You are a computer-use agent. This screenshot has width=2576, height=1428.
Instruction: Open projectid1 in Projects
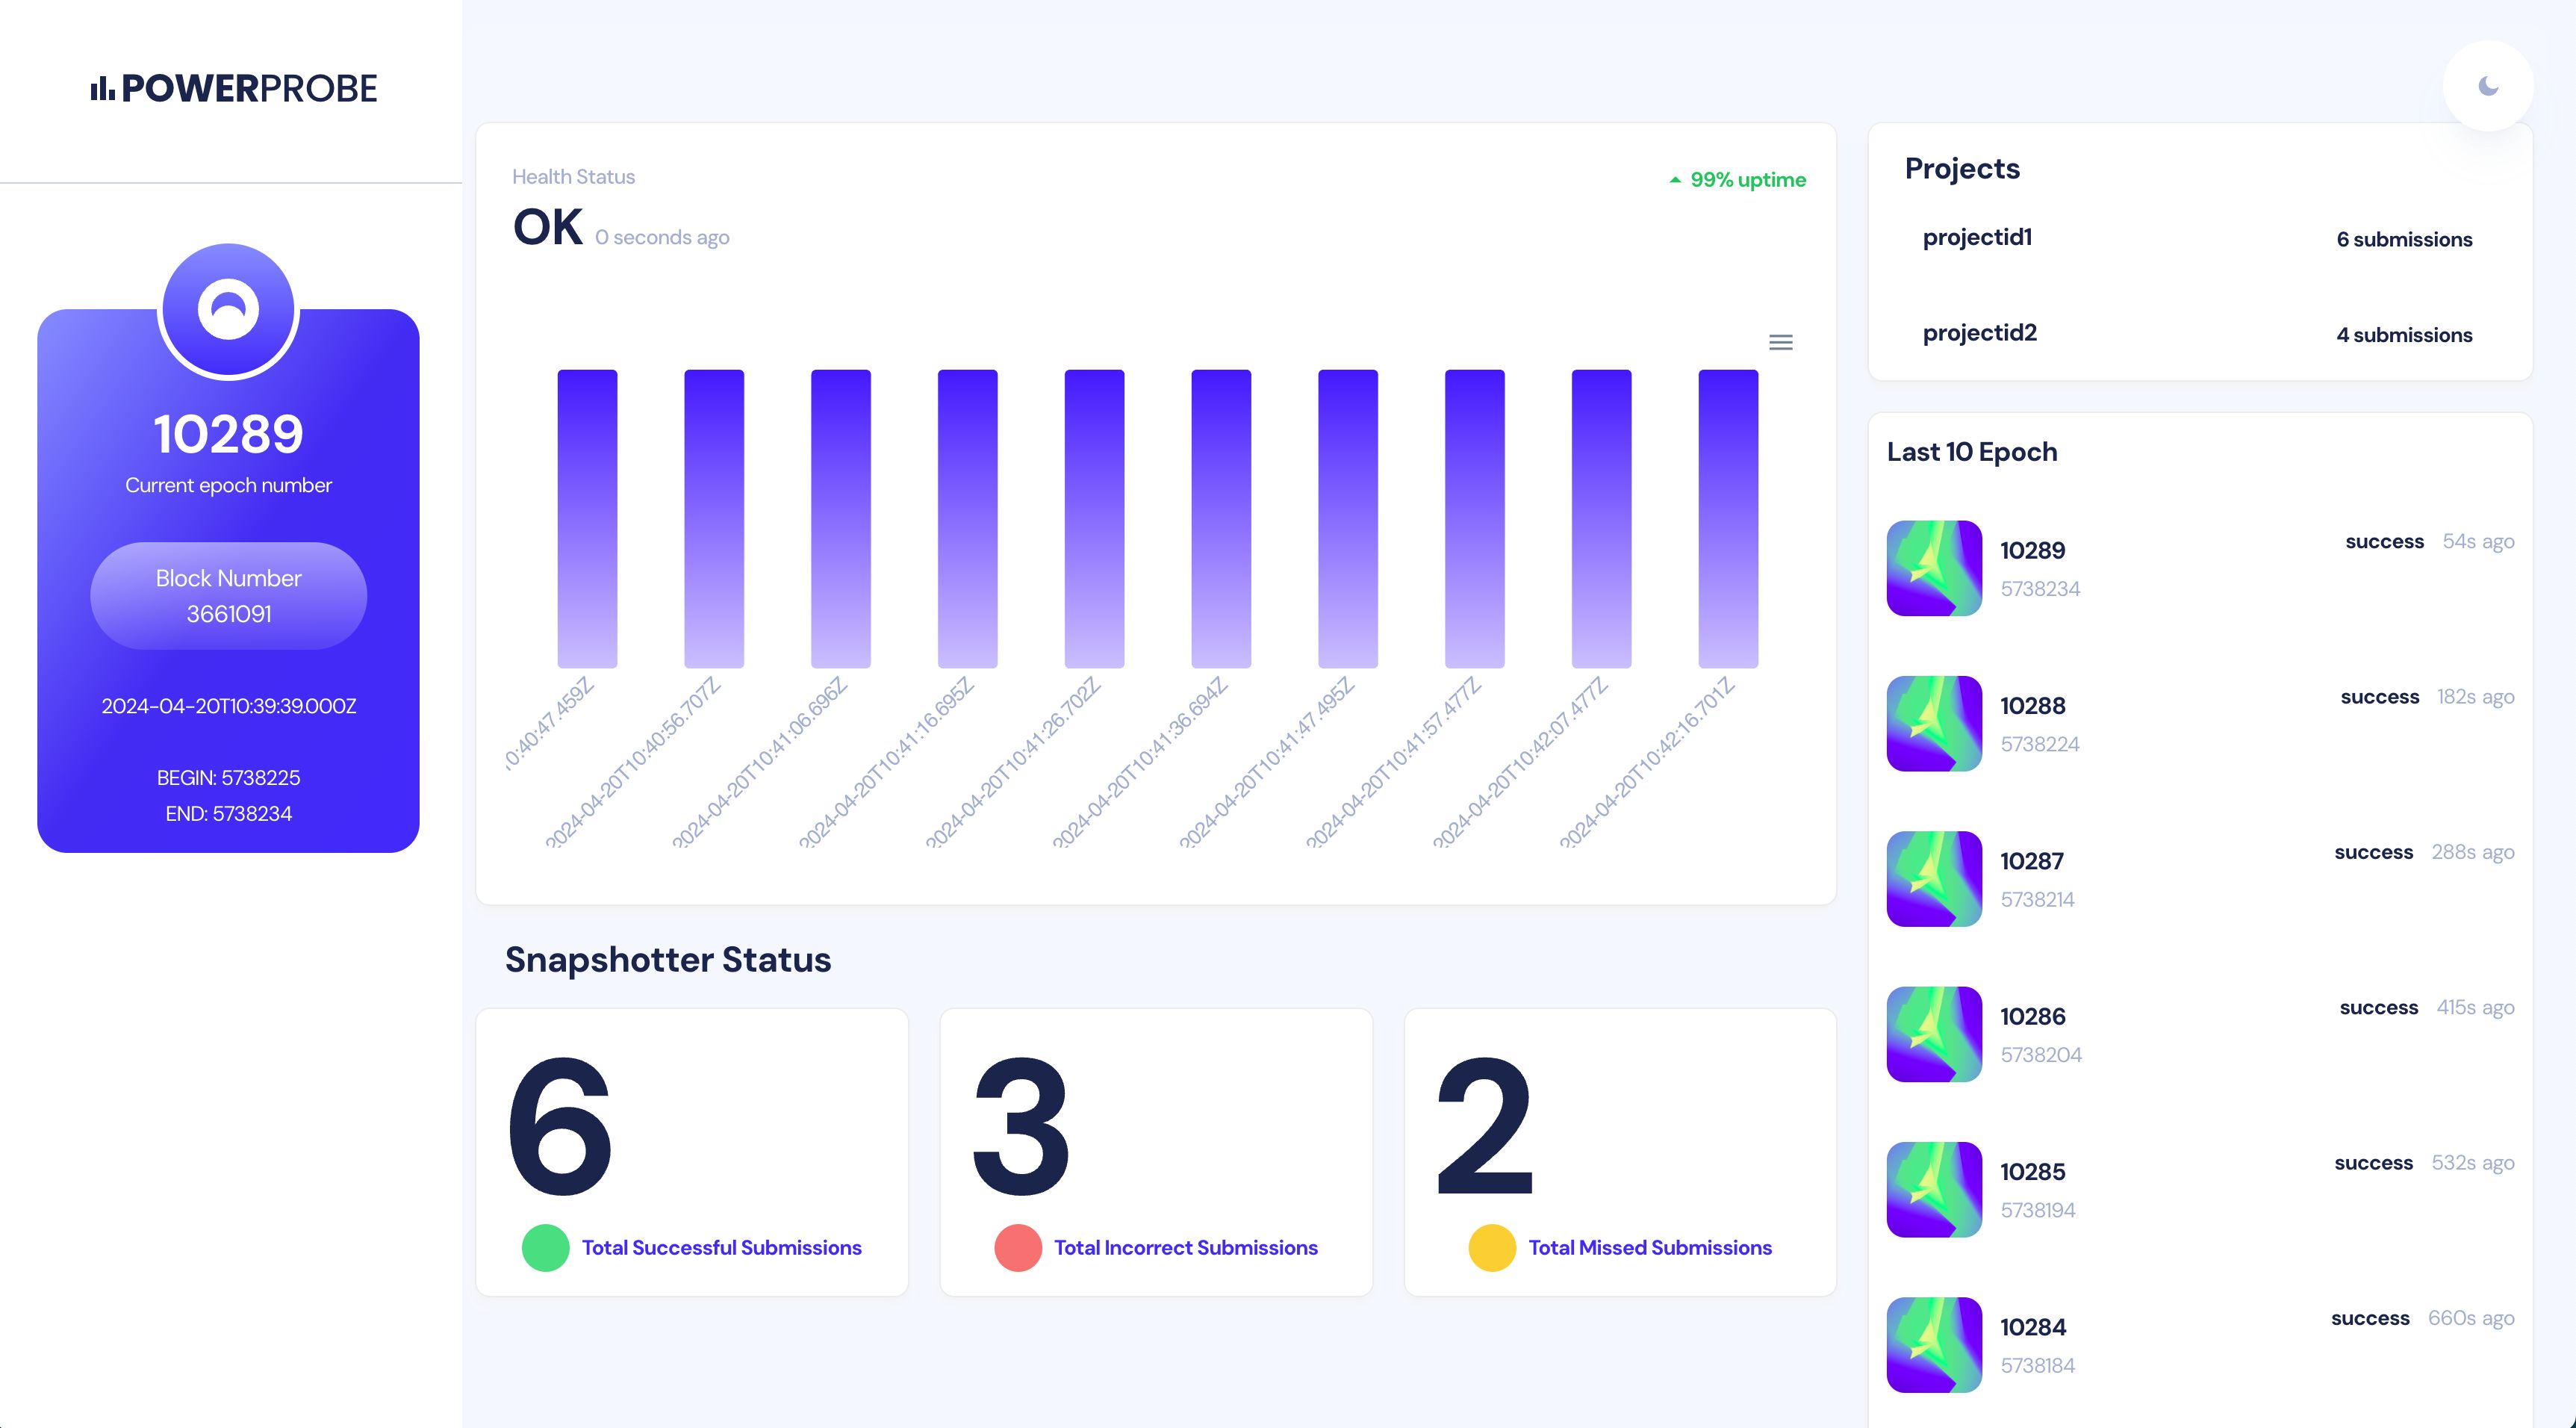click(x=1977, y=237)
